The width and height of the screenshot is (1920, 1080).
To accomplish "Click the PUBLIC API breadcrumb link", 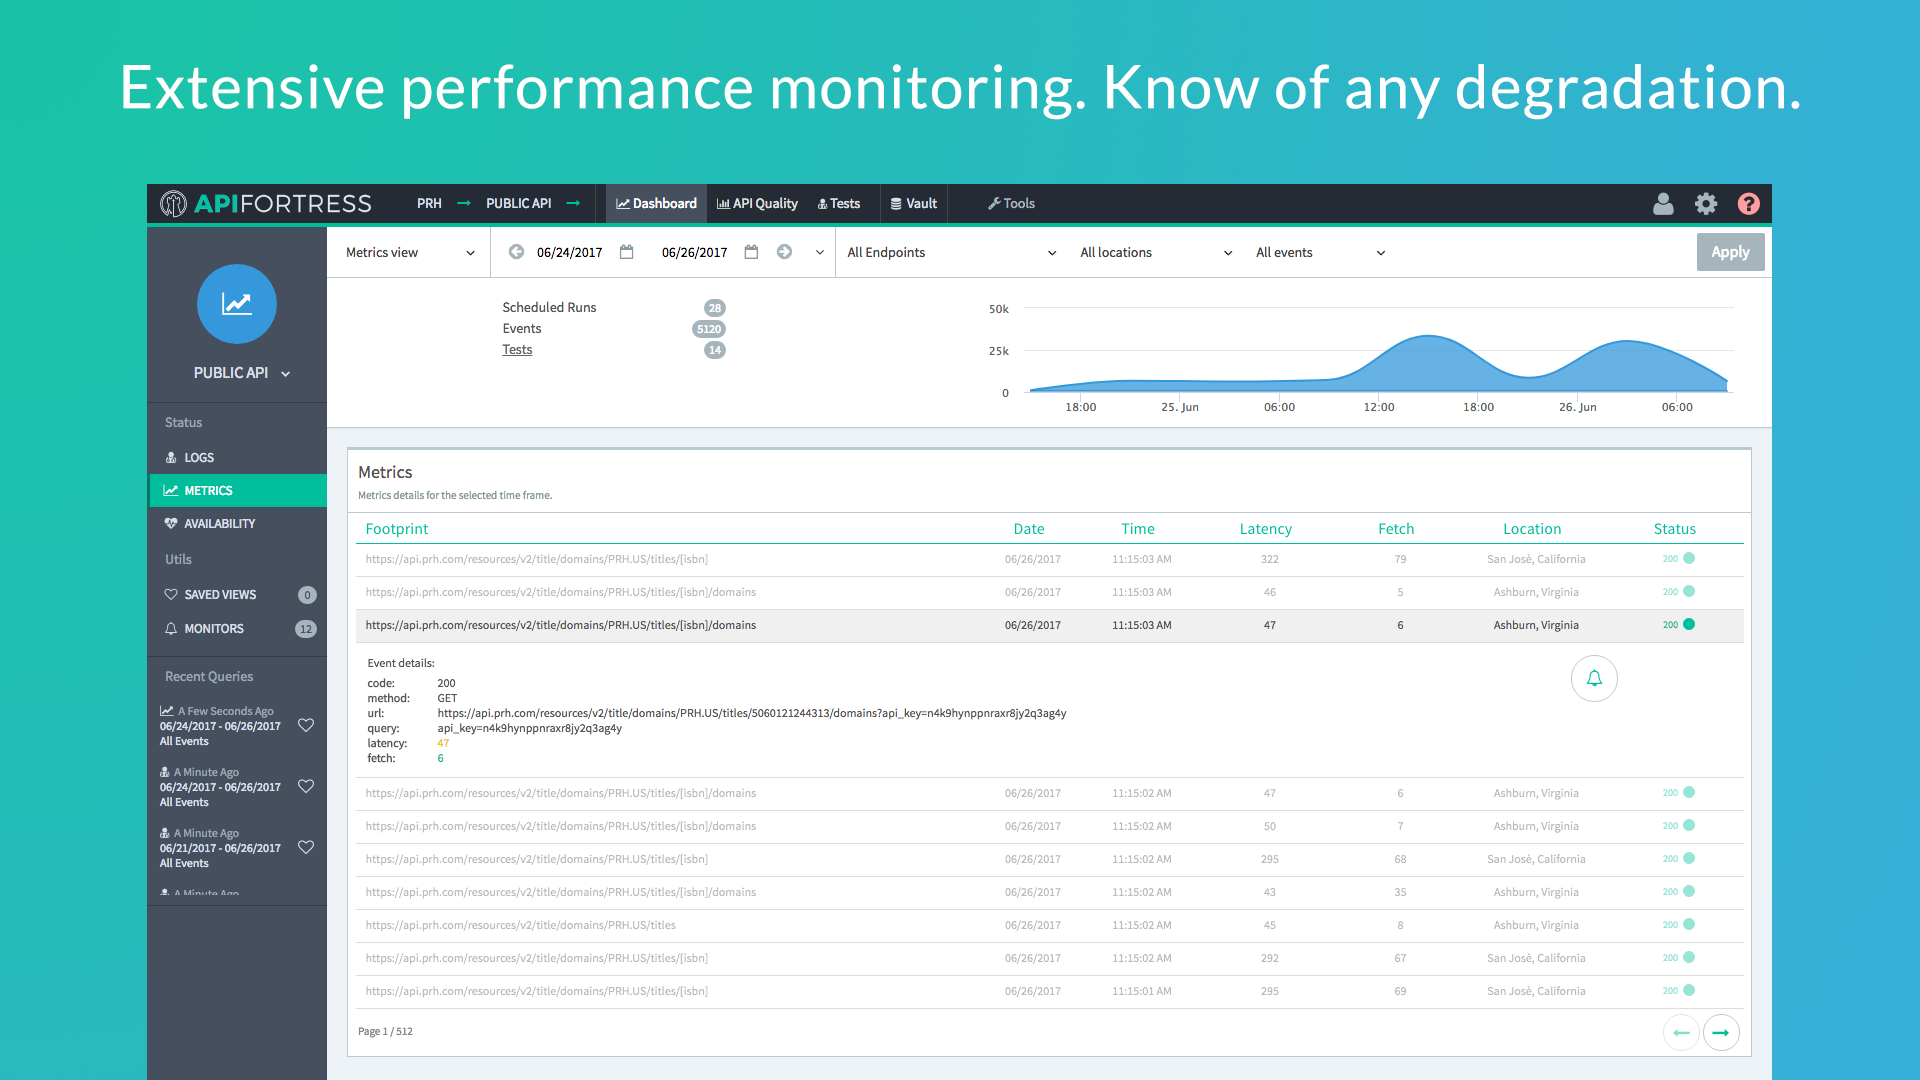I will click(518, 203).
